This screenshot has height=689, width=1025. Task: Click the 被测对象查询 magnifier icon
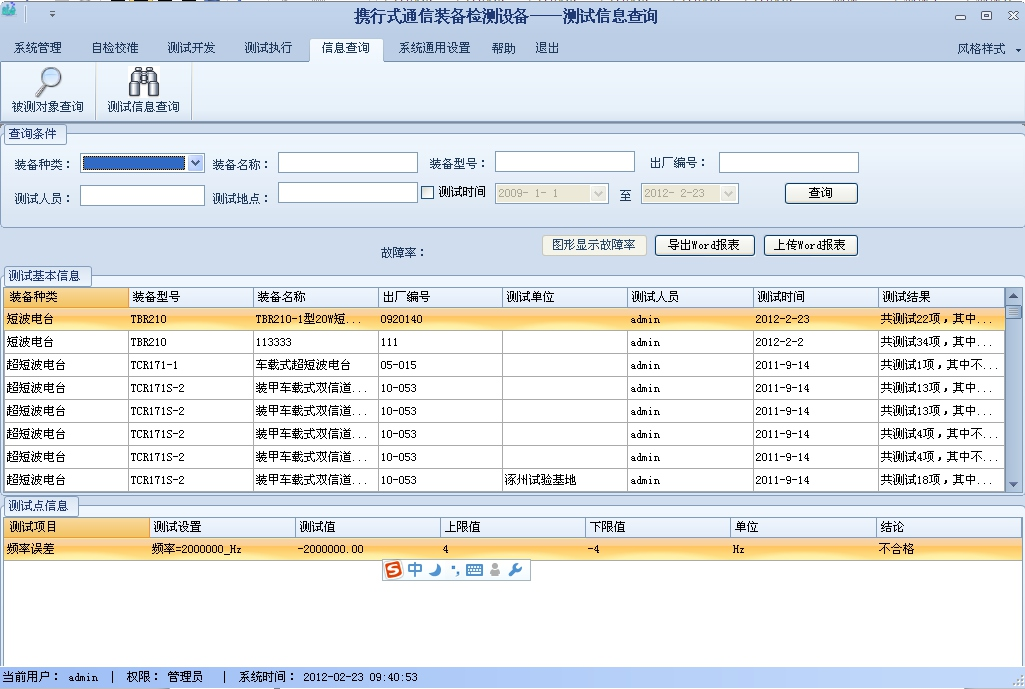[x=47, y=83]
